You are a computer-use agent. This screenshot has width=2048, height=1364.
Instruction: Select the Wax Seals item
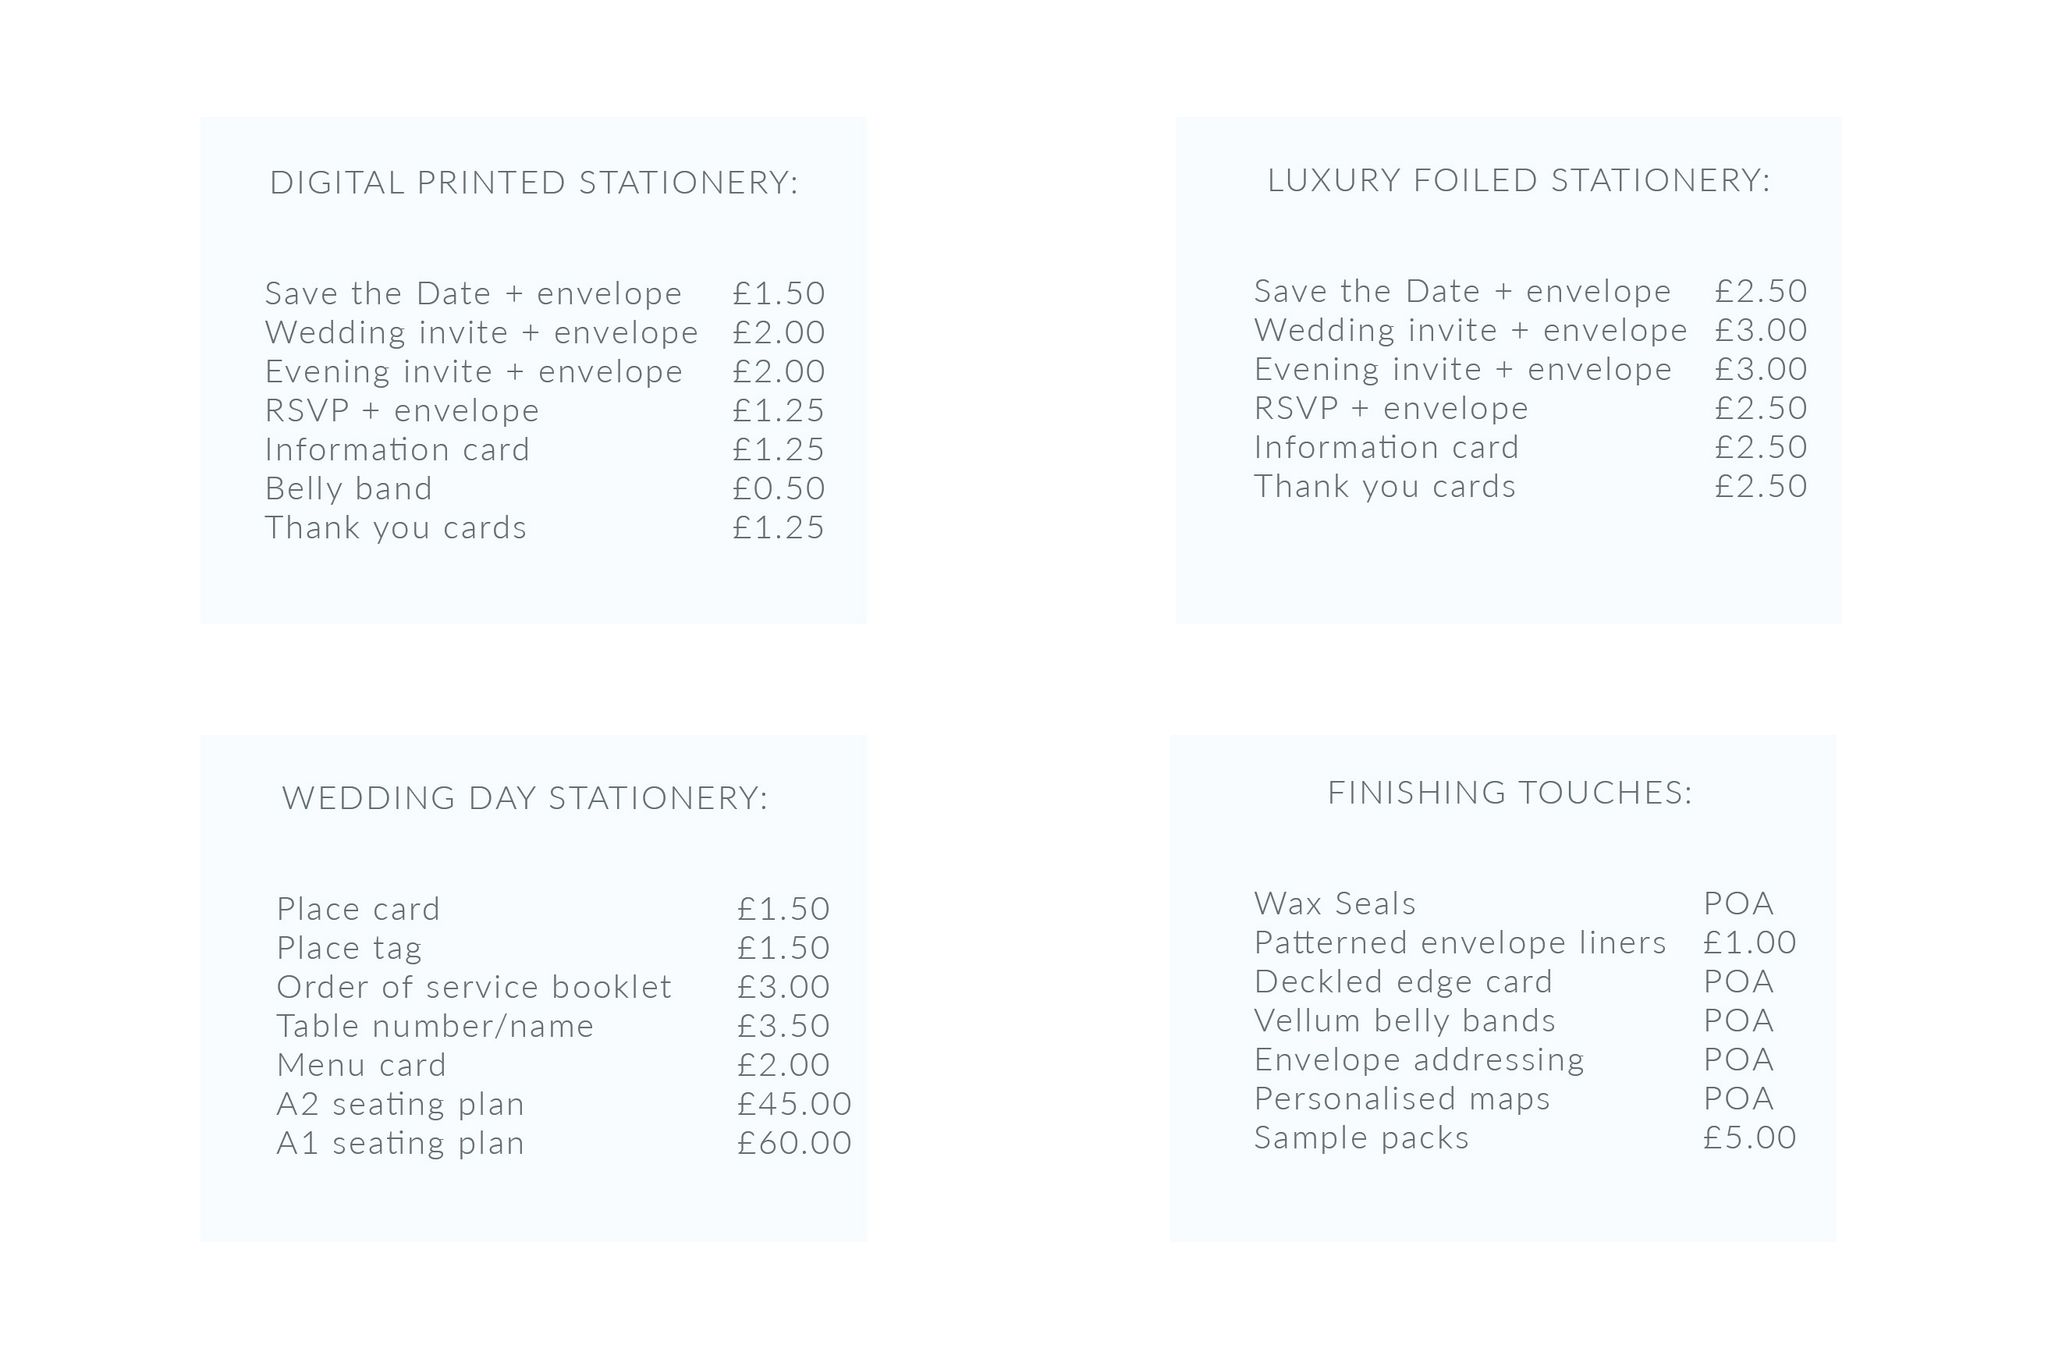(1335, 904)
